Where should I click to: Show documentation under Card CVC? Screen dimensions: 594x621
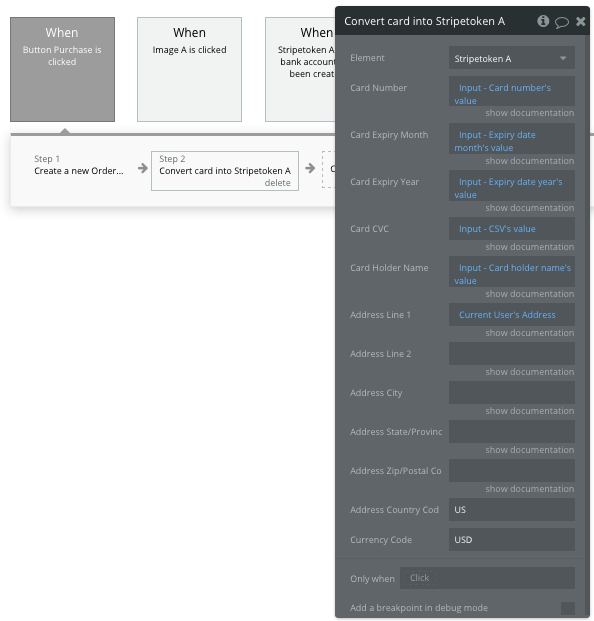529,247
